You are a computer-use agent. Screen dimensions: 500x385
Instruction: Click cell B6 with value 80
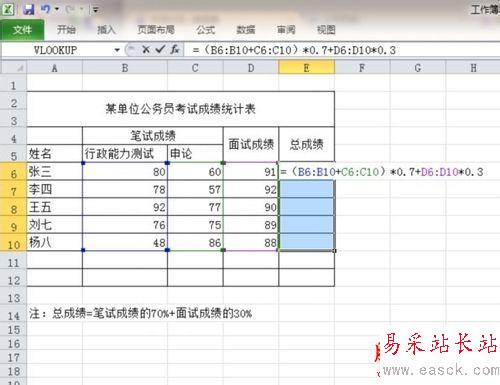coord(125,172)
